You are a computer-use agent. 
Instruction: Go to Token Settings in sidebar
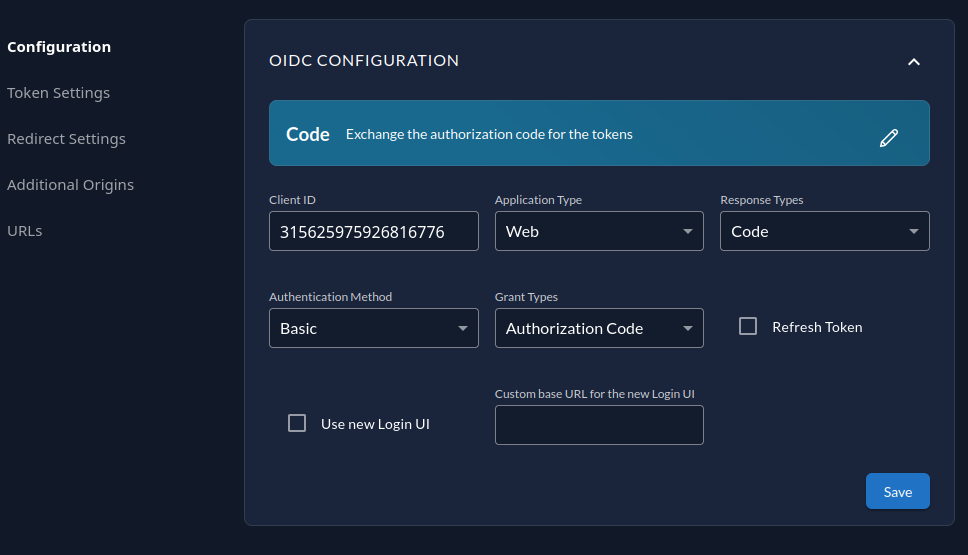[x=58, y=93]
